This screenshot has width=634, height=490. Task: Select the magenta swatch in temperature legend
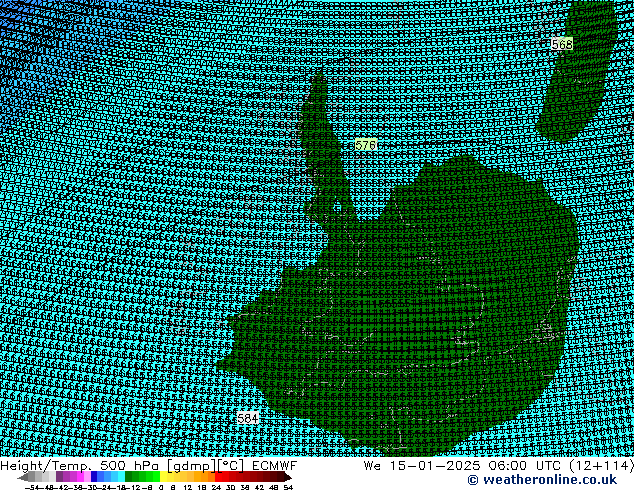coord(80,476)
